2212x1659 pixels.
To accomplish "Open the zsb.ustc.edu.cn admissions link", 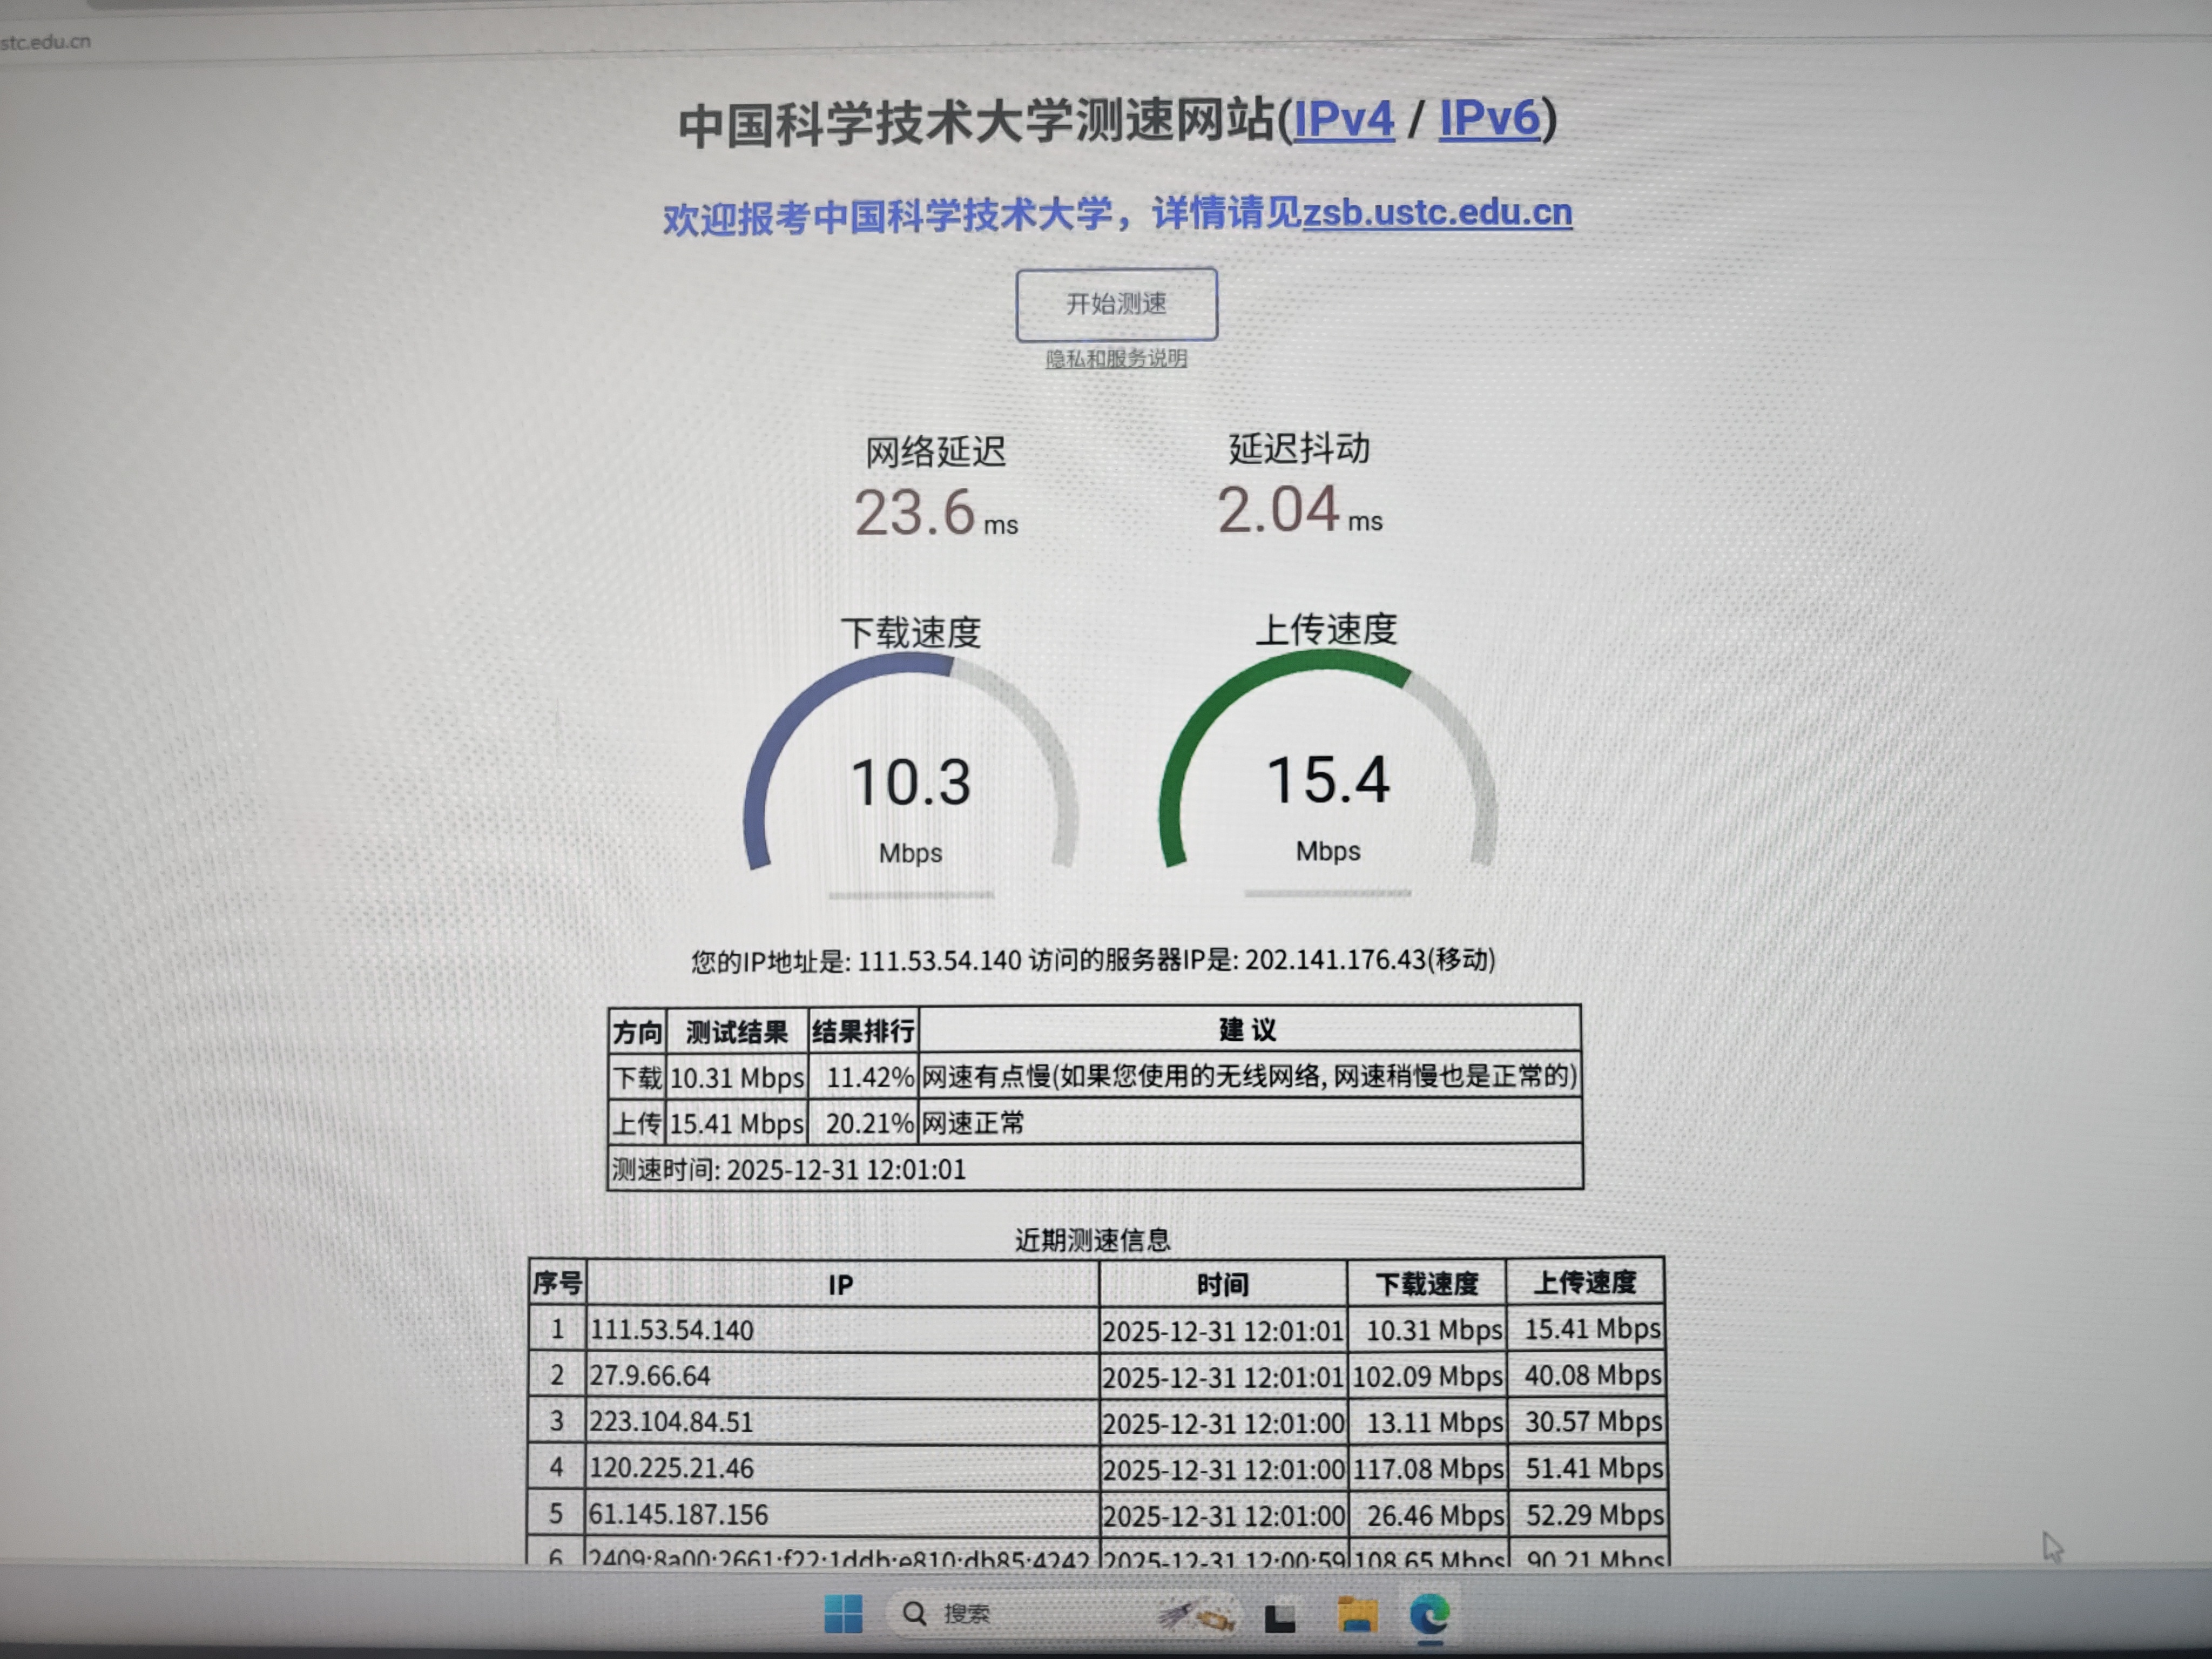I will [x=1437, y=212].
